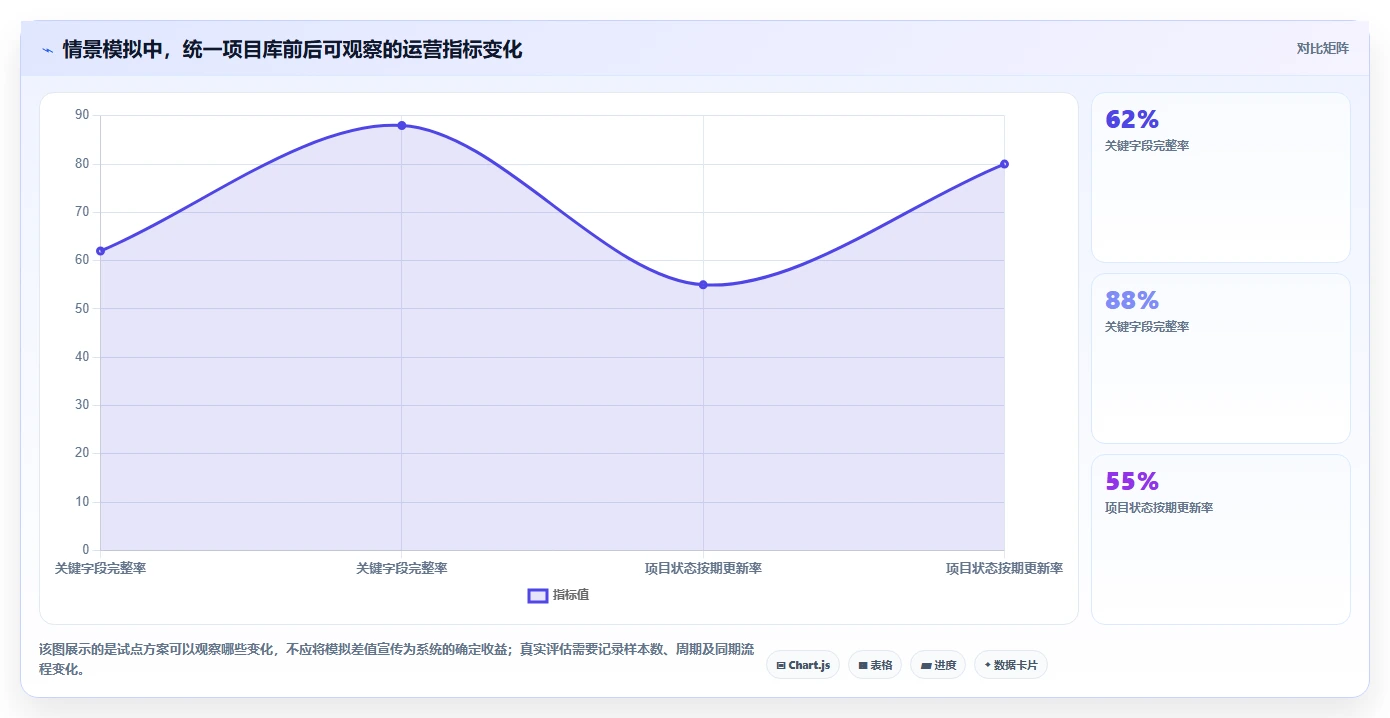Click the chart data point at value 80

click(x=1004, y=164)
